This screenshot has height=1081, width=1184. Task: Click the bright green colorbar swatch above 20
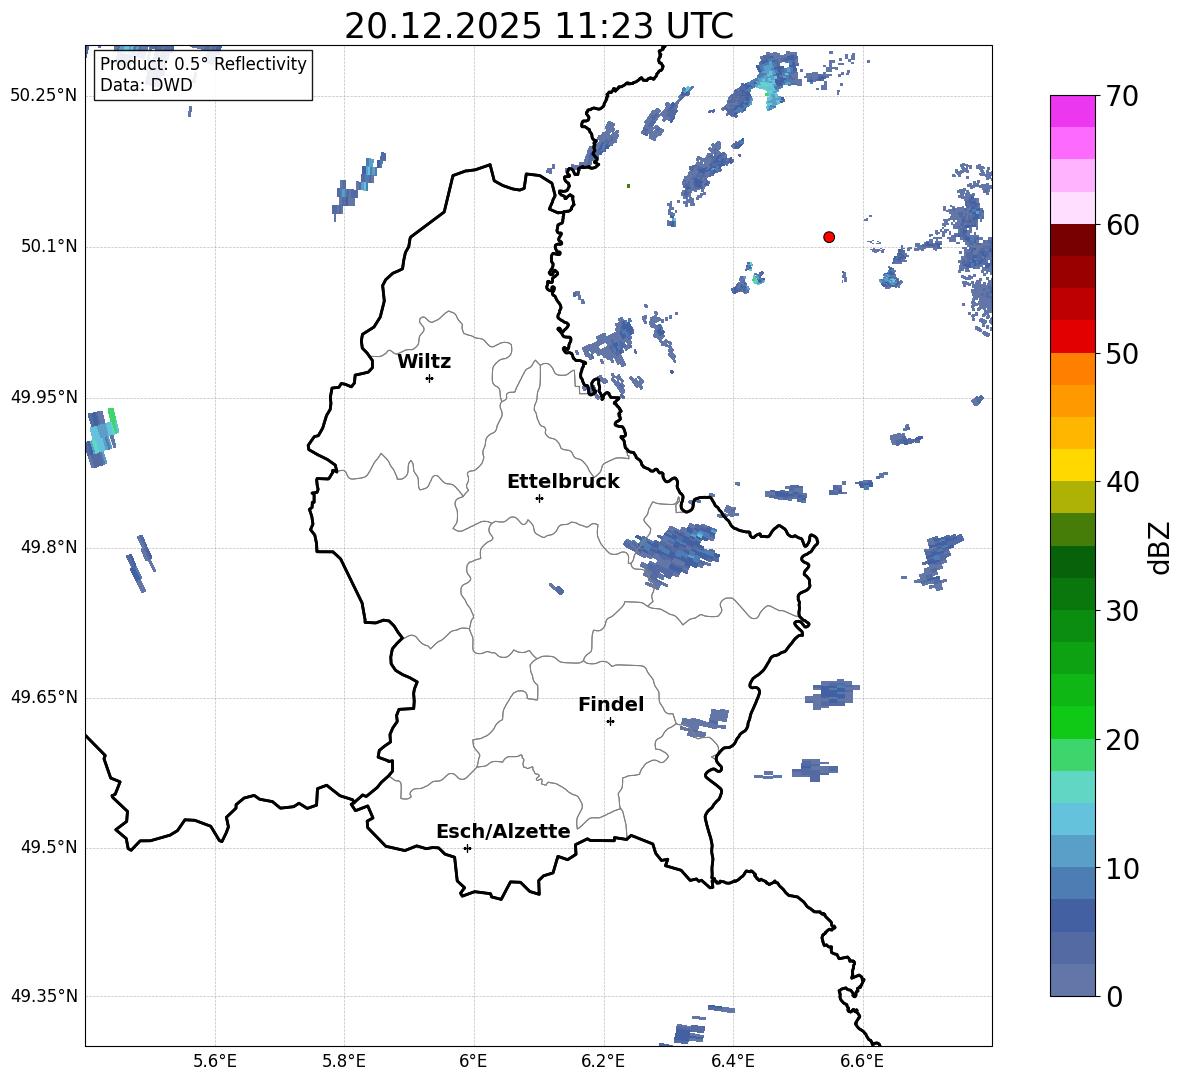coord(1072,722)
